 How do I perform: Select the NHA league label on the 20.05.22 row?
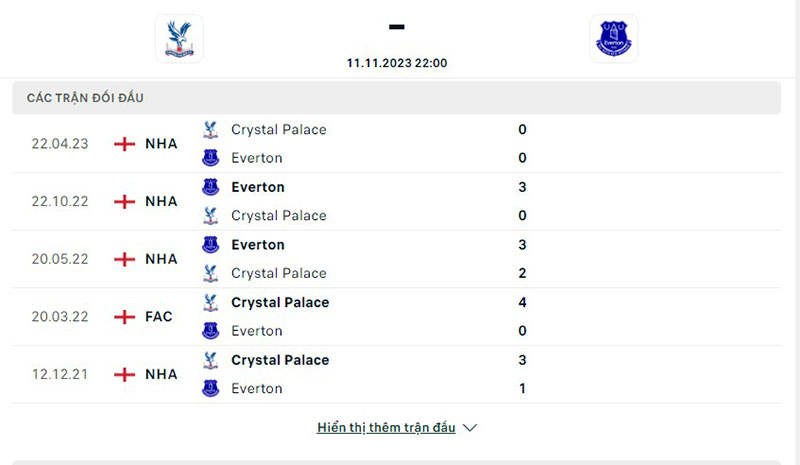point(161,259)
